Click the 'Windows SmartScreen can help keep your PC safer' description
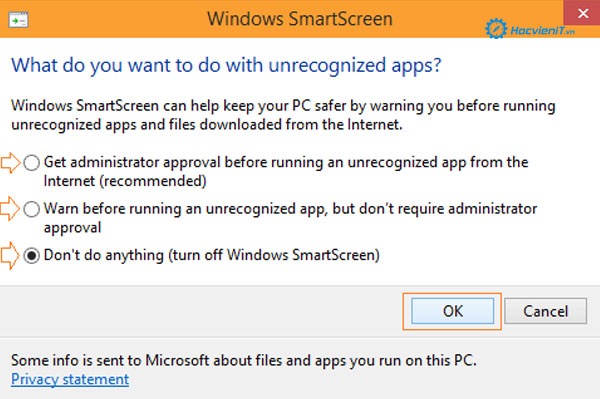 click(283, 115)
